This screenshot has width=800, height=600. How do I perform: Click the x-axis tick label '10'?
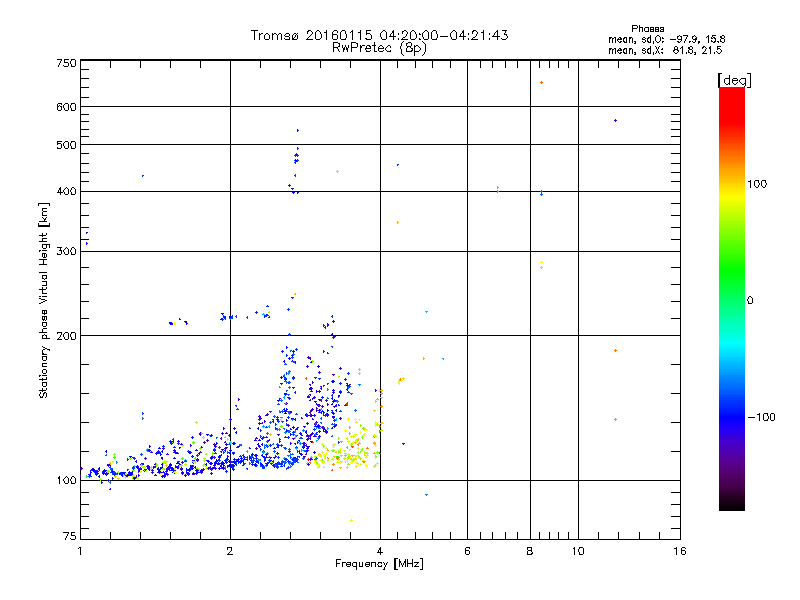coord(578,551)
